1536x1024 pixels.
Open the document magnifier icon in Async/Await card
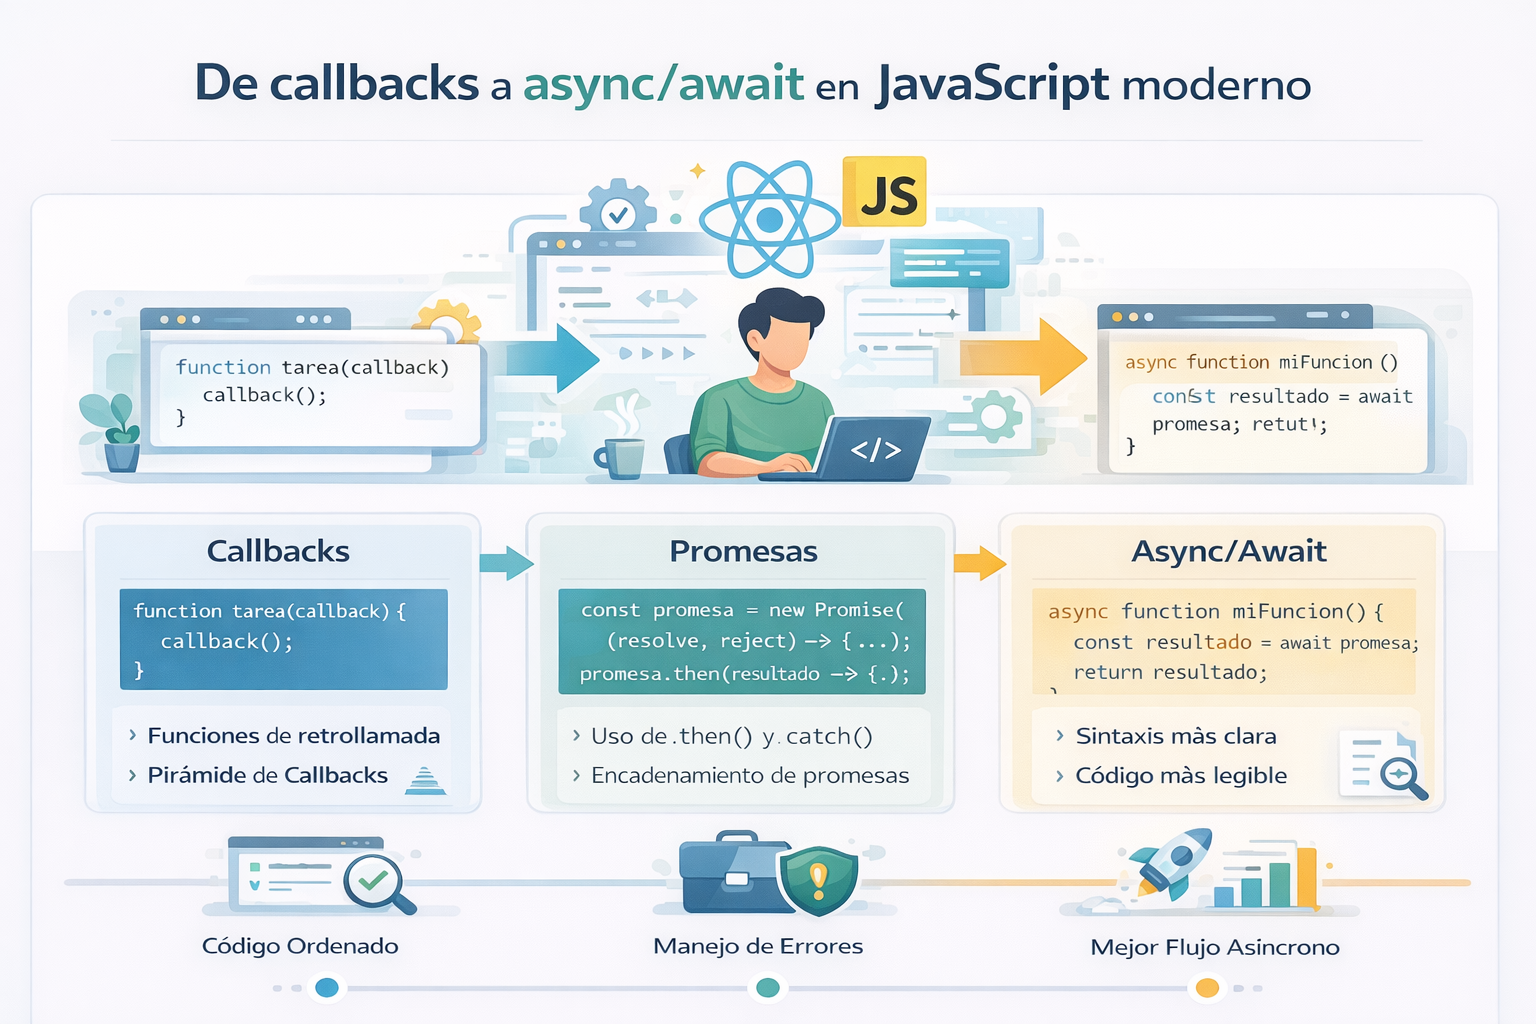pos(1384,766)
